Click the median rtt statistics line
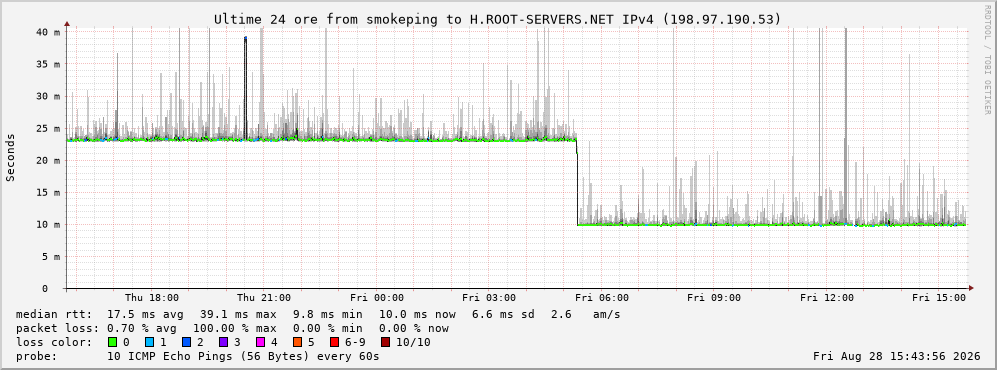The height and width of the screenshot is (370, 997). tap(318, 314)
